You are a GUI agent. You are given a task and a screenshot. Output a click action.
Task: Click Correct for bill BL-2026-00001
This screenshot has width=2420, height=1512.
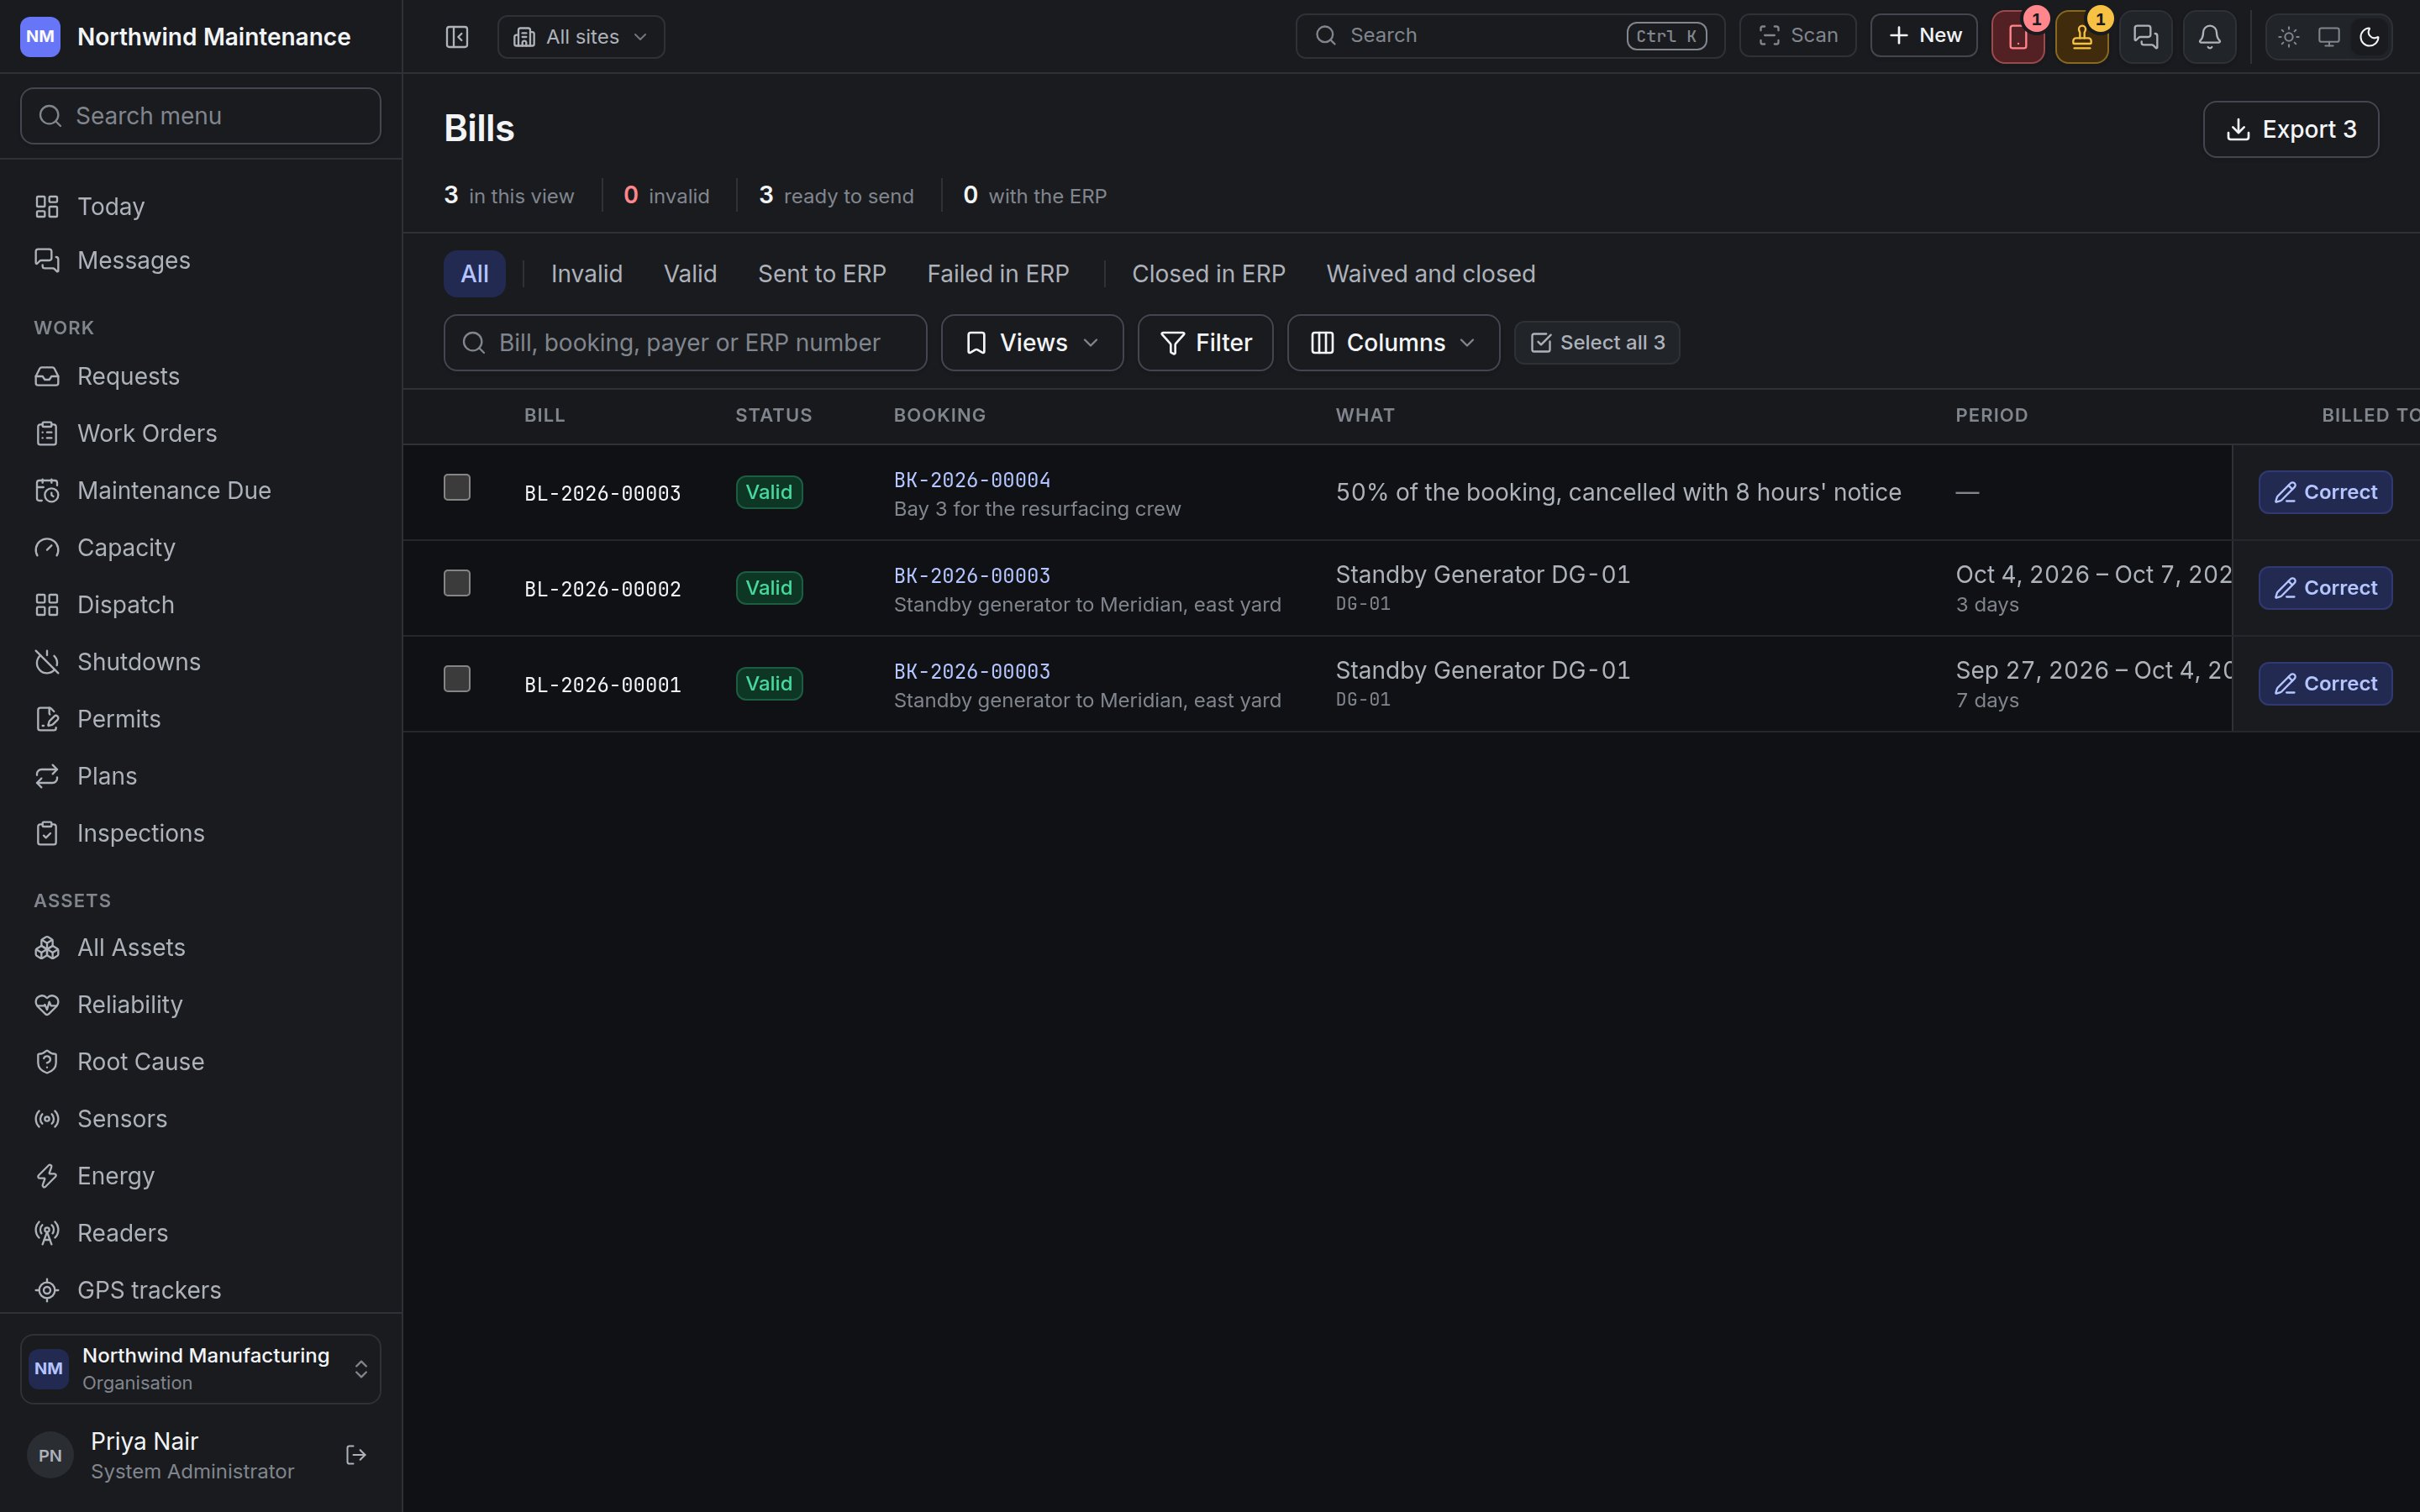pyautogui.click(x=2325, y=684)
